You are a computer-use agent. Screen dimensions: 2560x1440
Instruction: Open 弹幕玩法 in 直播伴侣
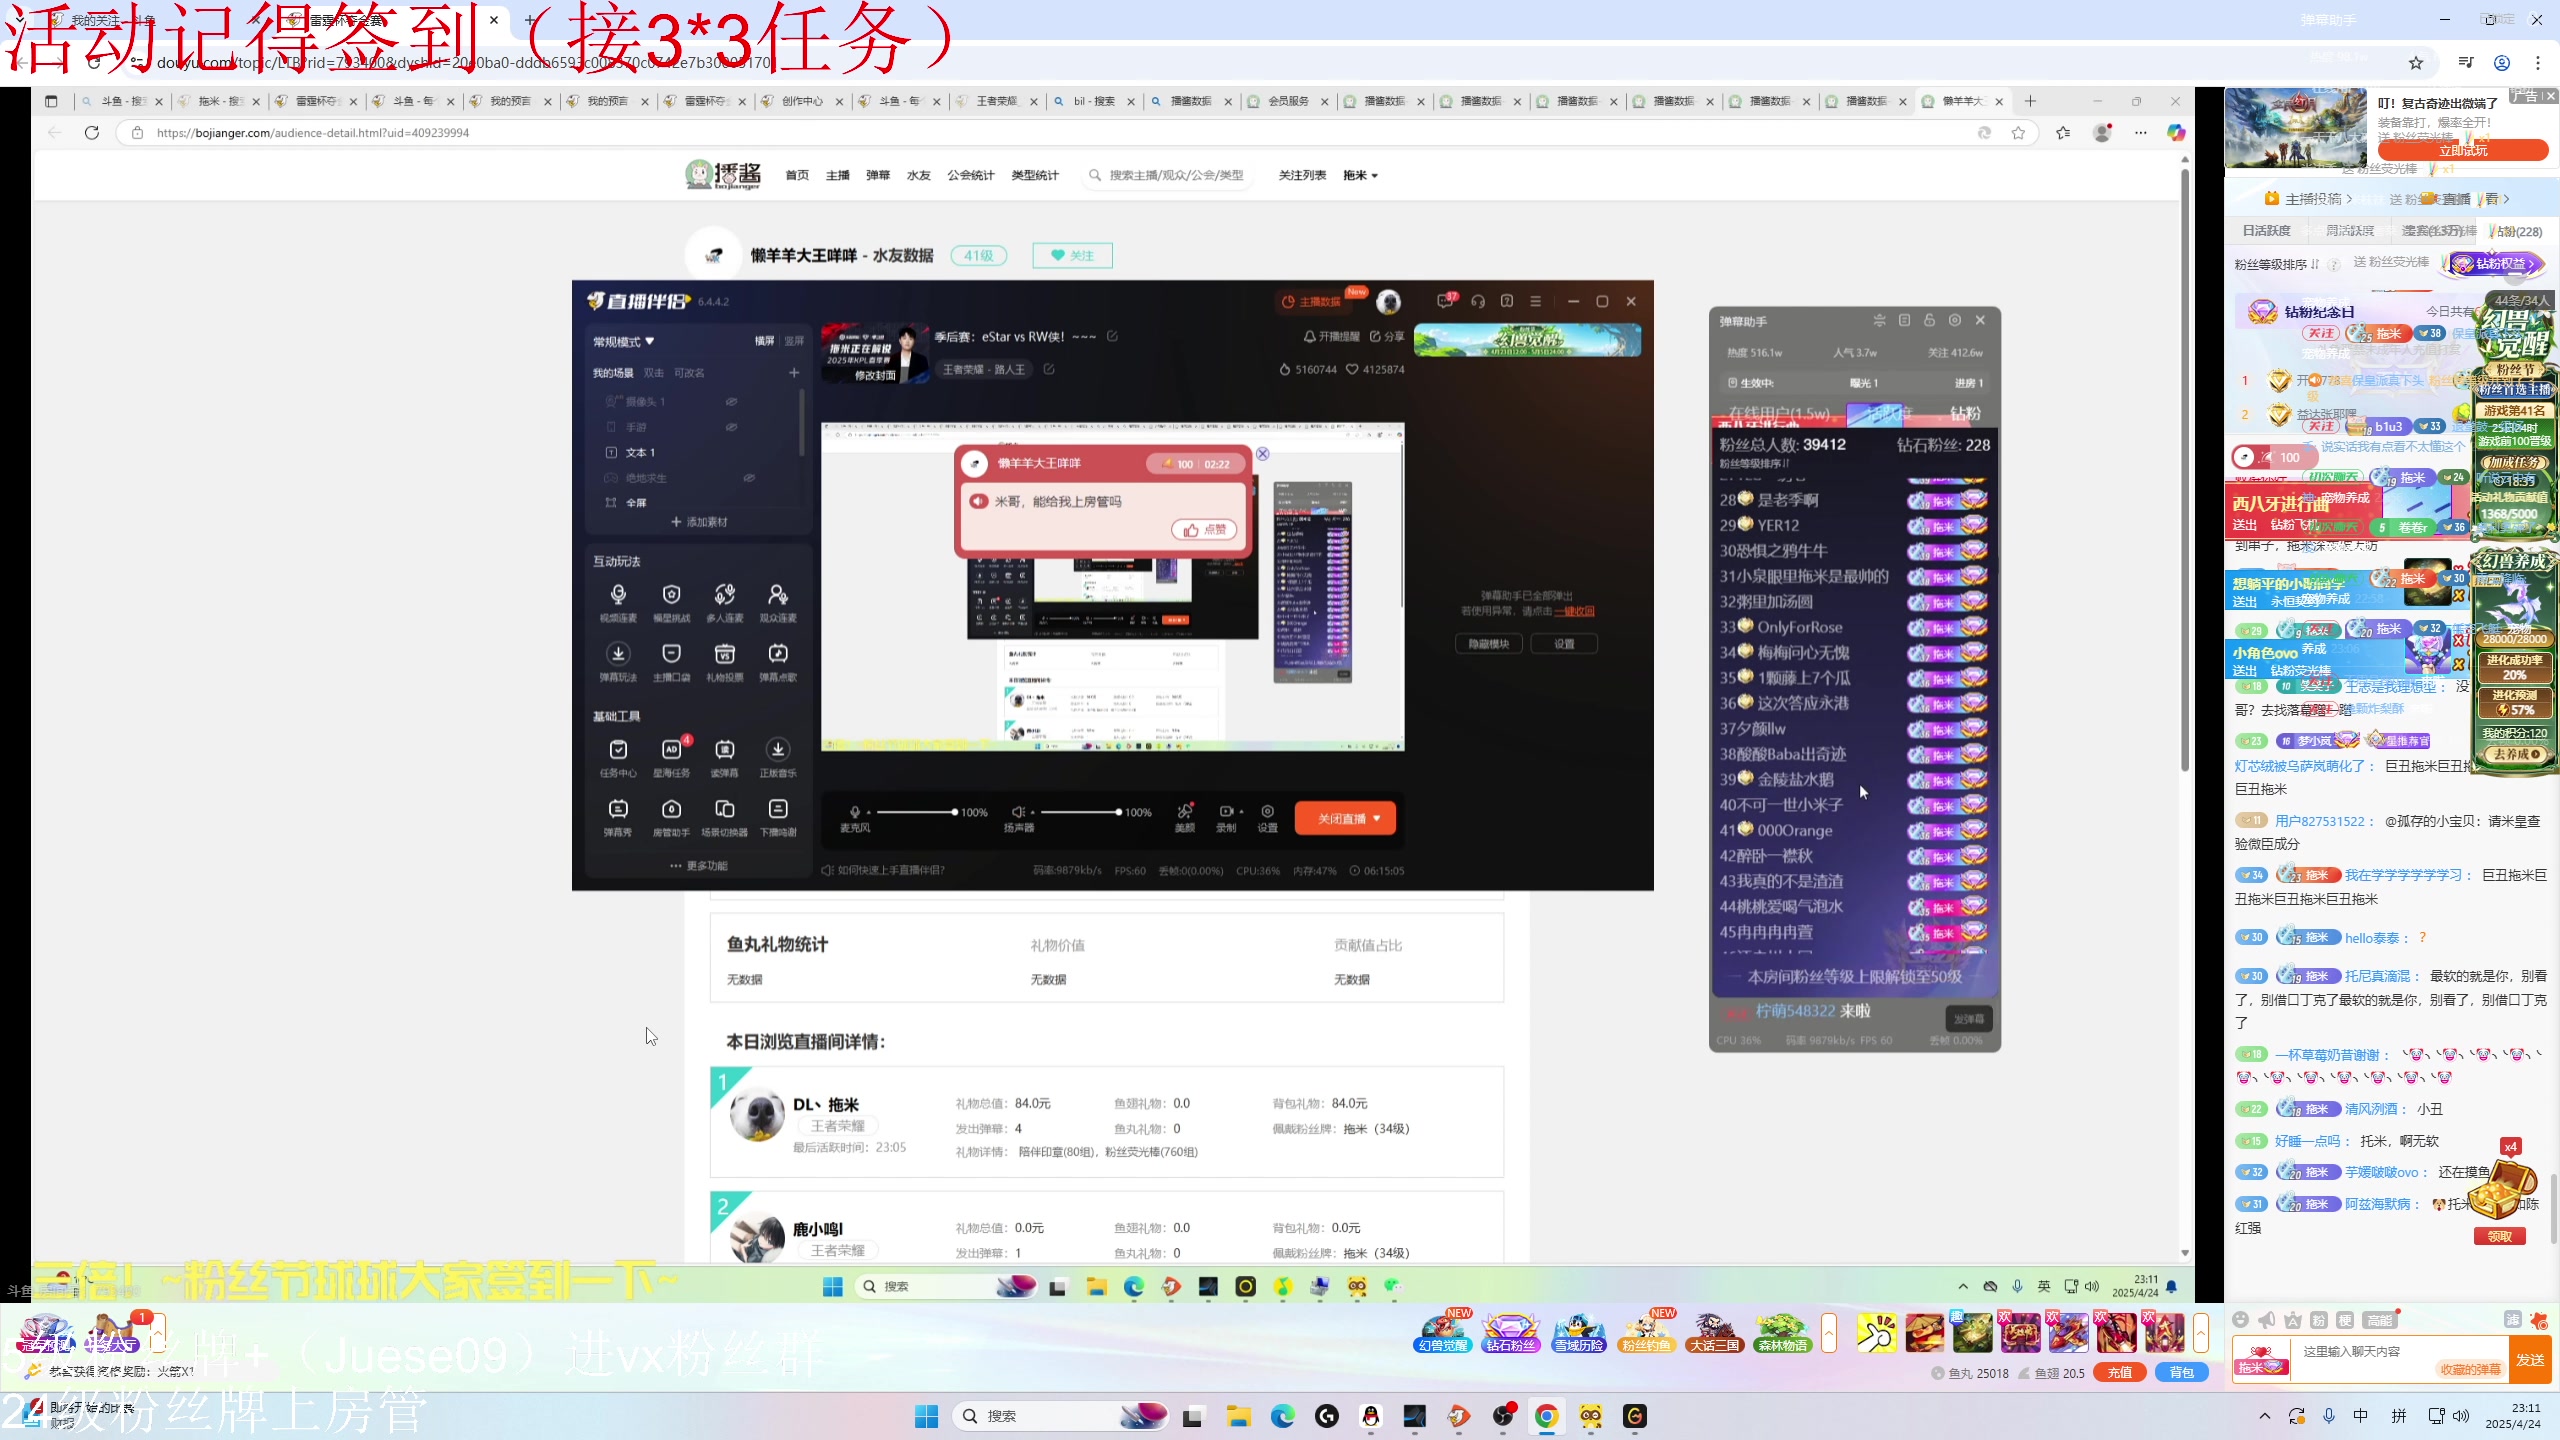pyautogui.click(x=618, y=662)
